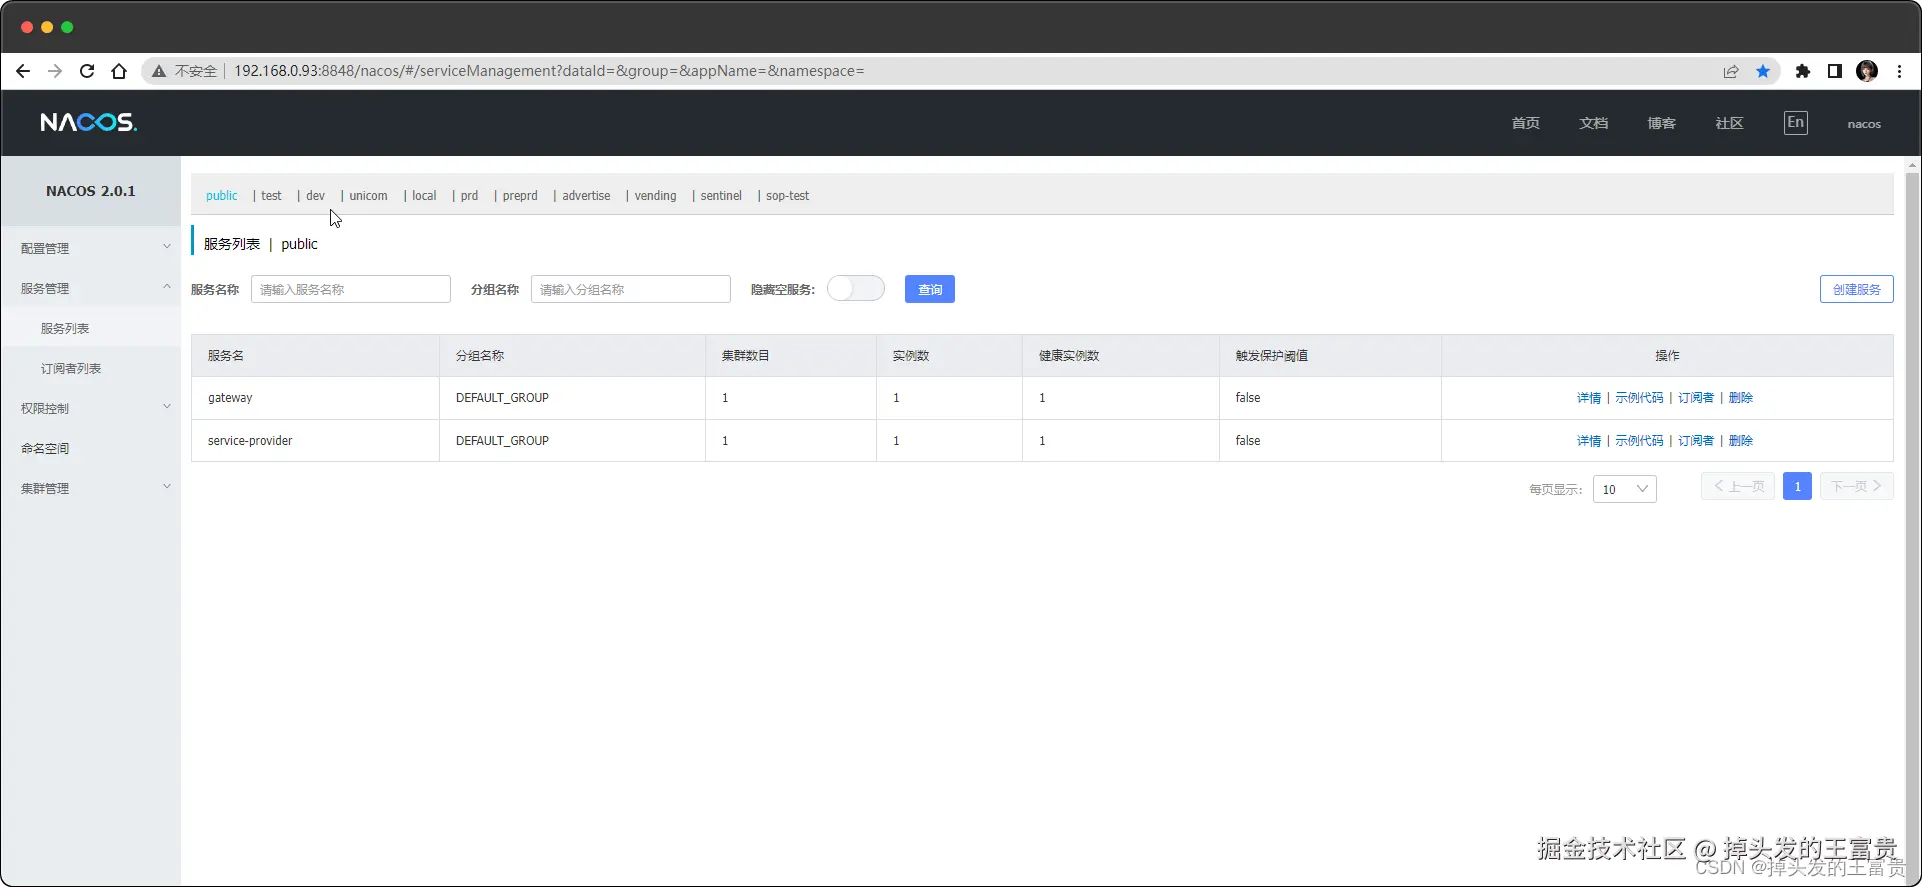Open 服务列表 in the sidebar
1922x887 pixels.
point(90,328)
